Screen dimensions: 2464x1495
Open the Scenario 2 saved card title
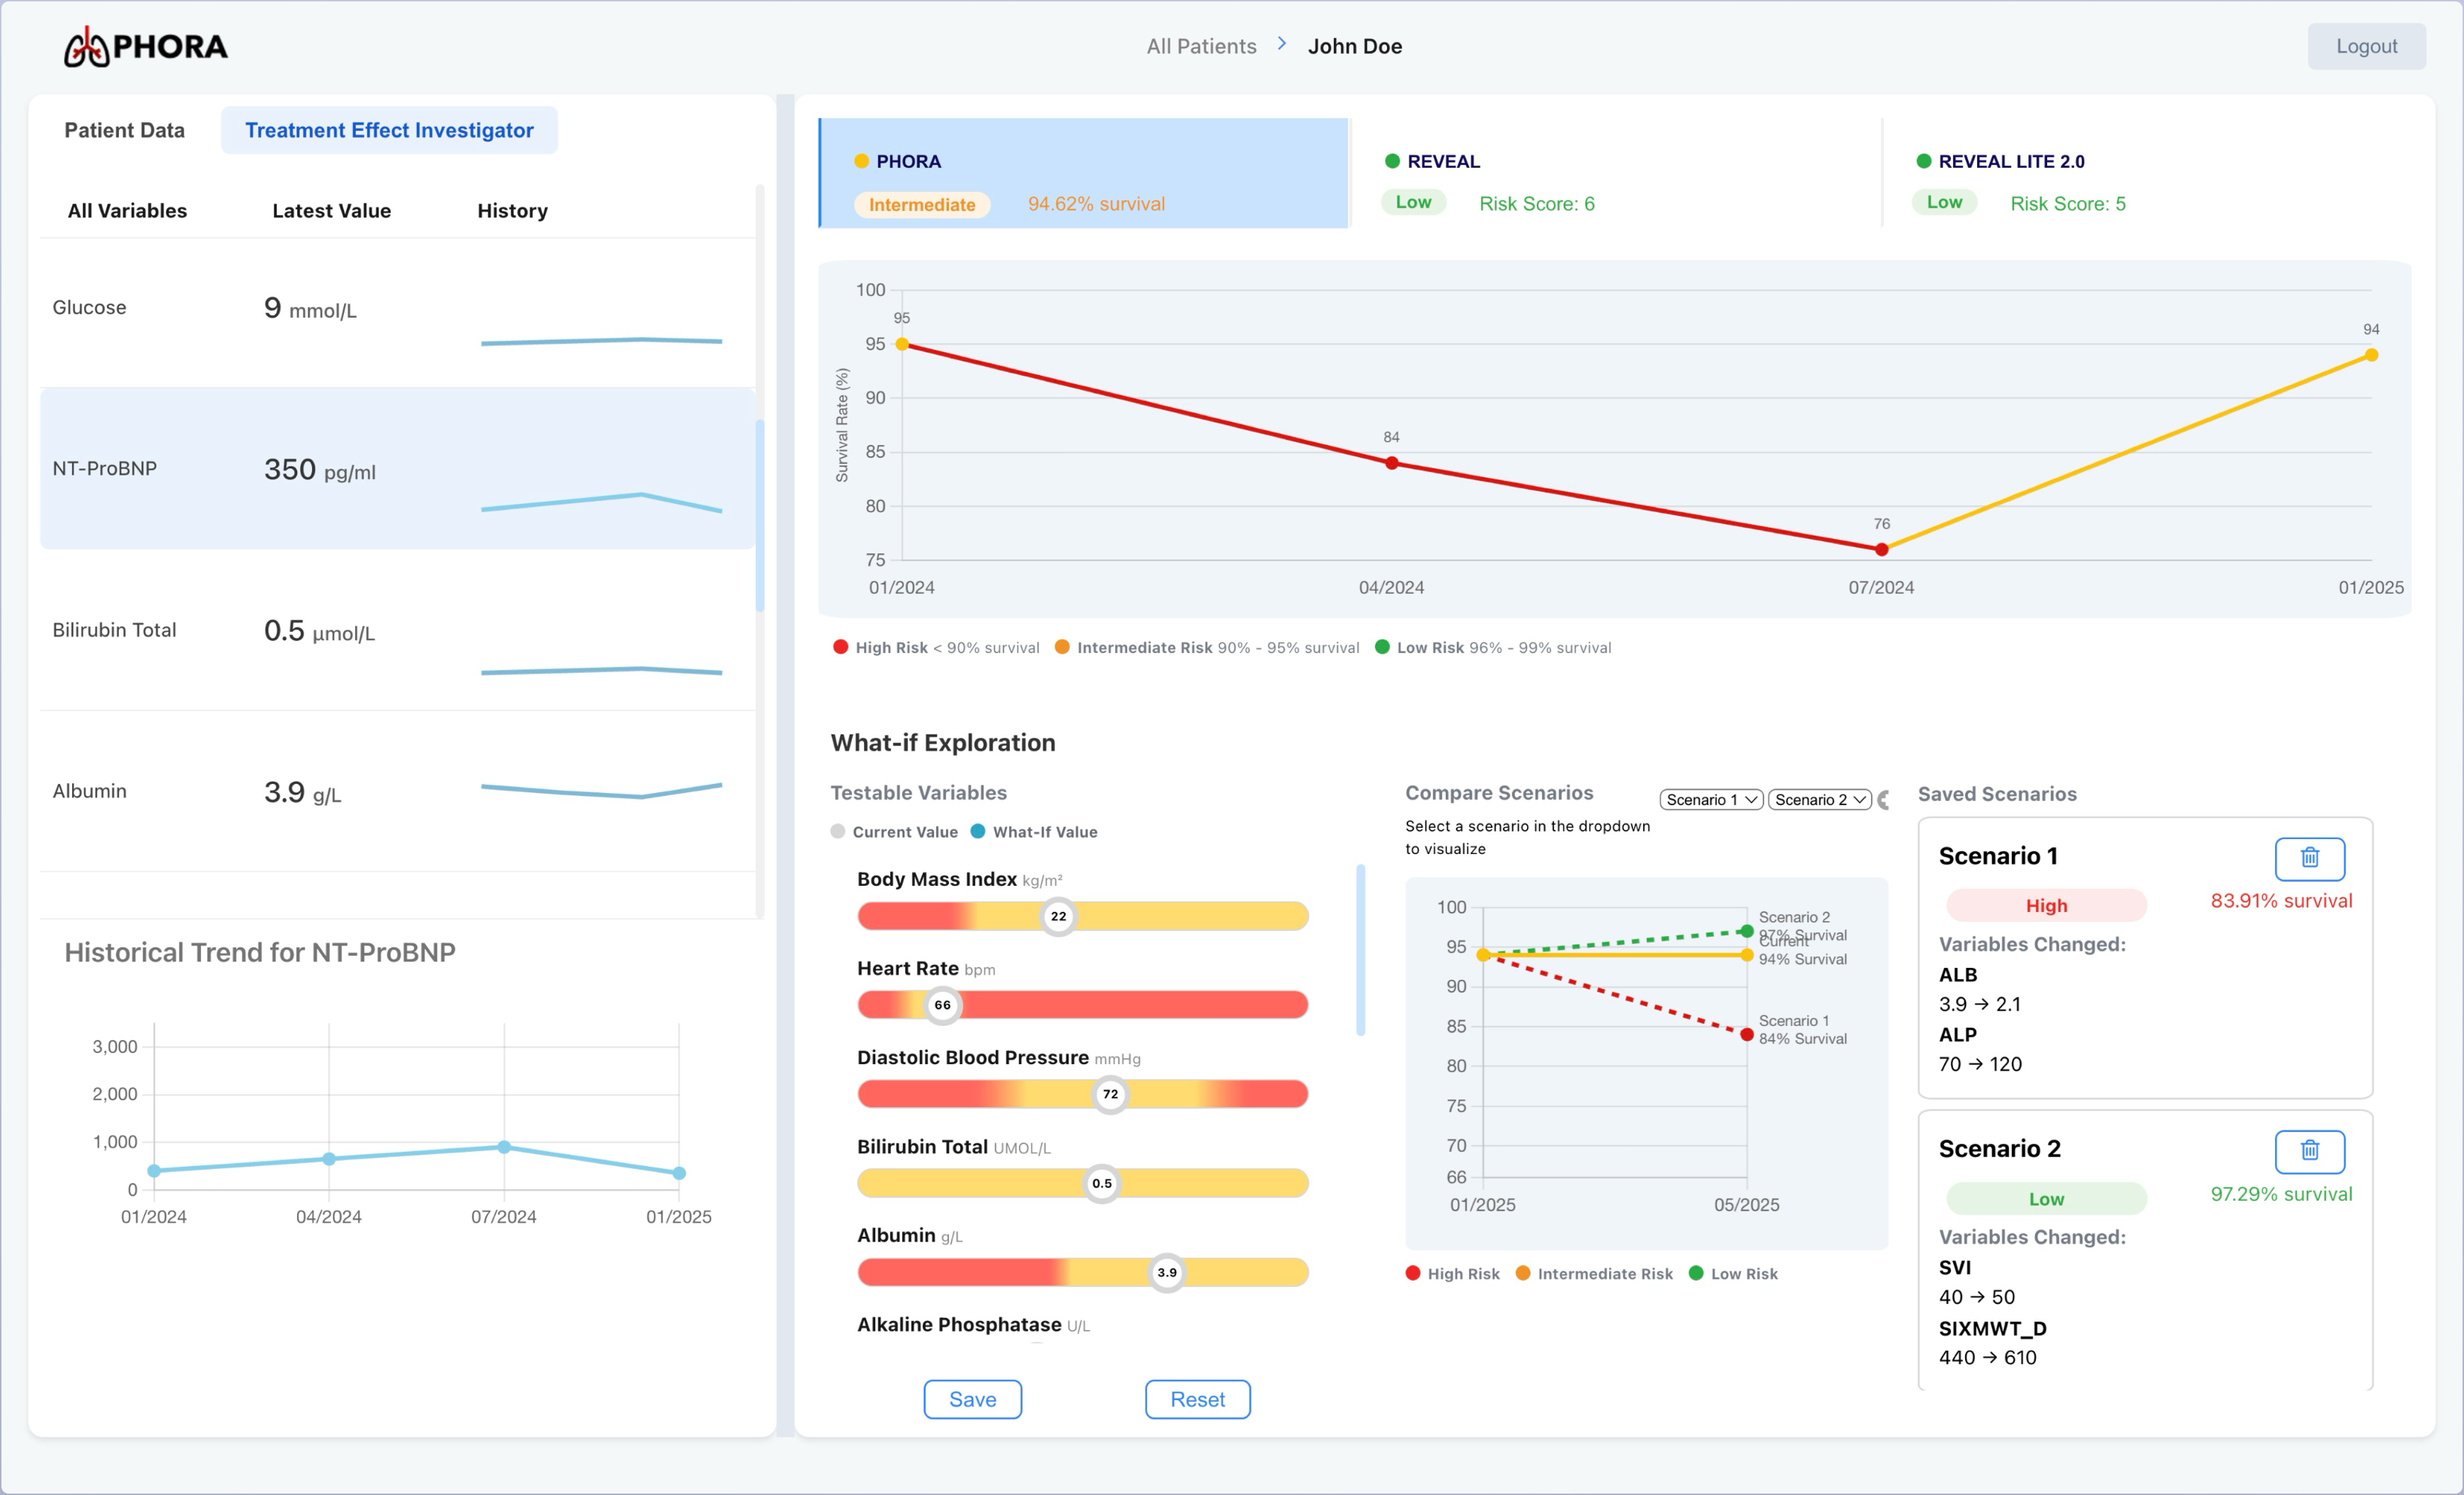[2000, 1149]
